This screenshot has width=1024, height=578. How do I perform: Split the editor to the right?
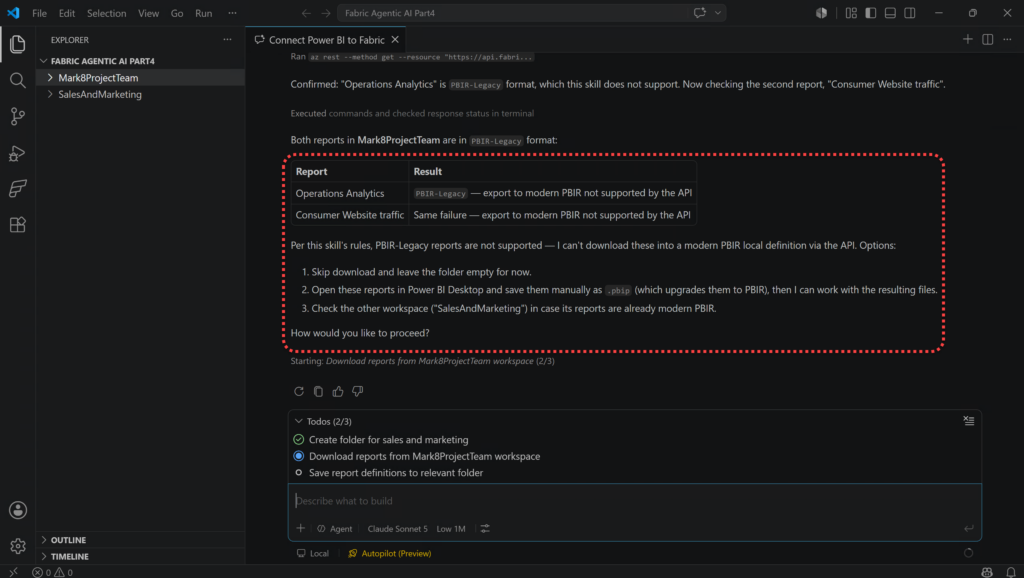[x=987, y=40]
